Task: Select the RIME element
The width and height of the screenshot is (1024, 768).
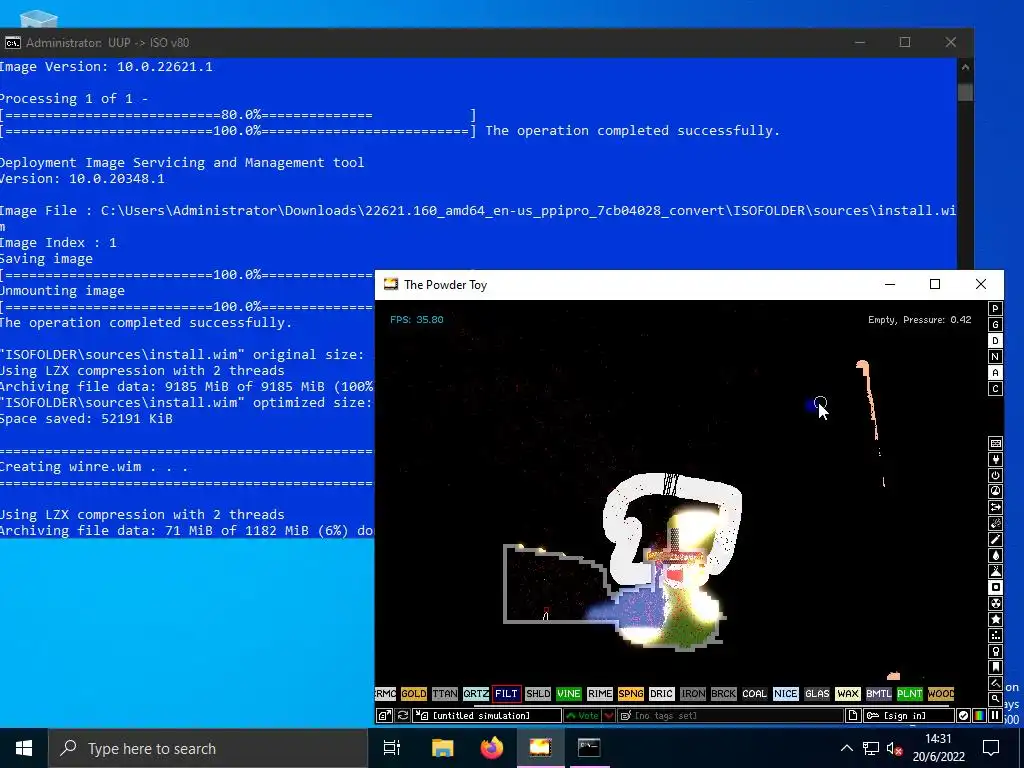Action: pos(600,694)
